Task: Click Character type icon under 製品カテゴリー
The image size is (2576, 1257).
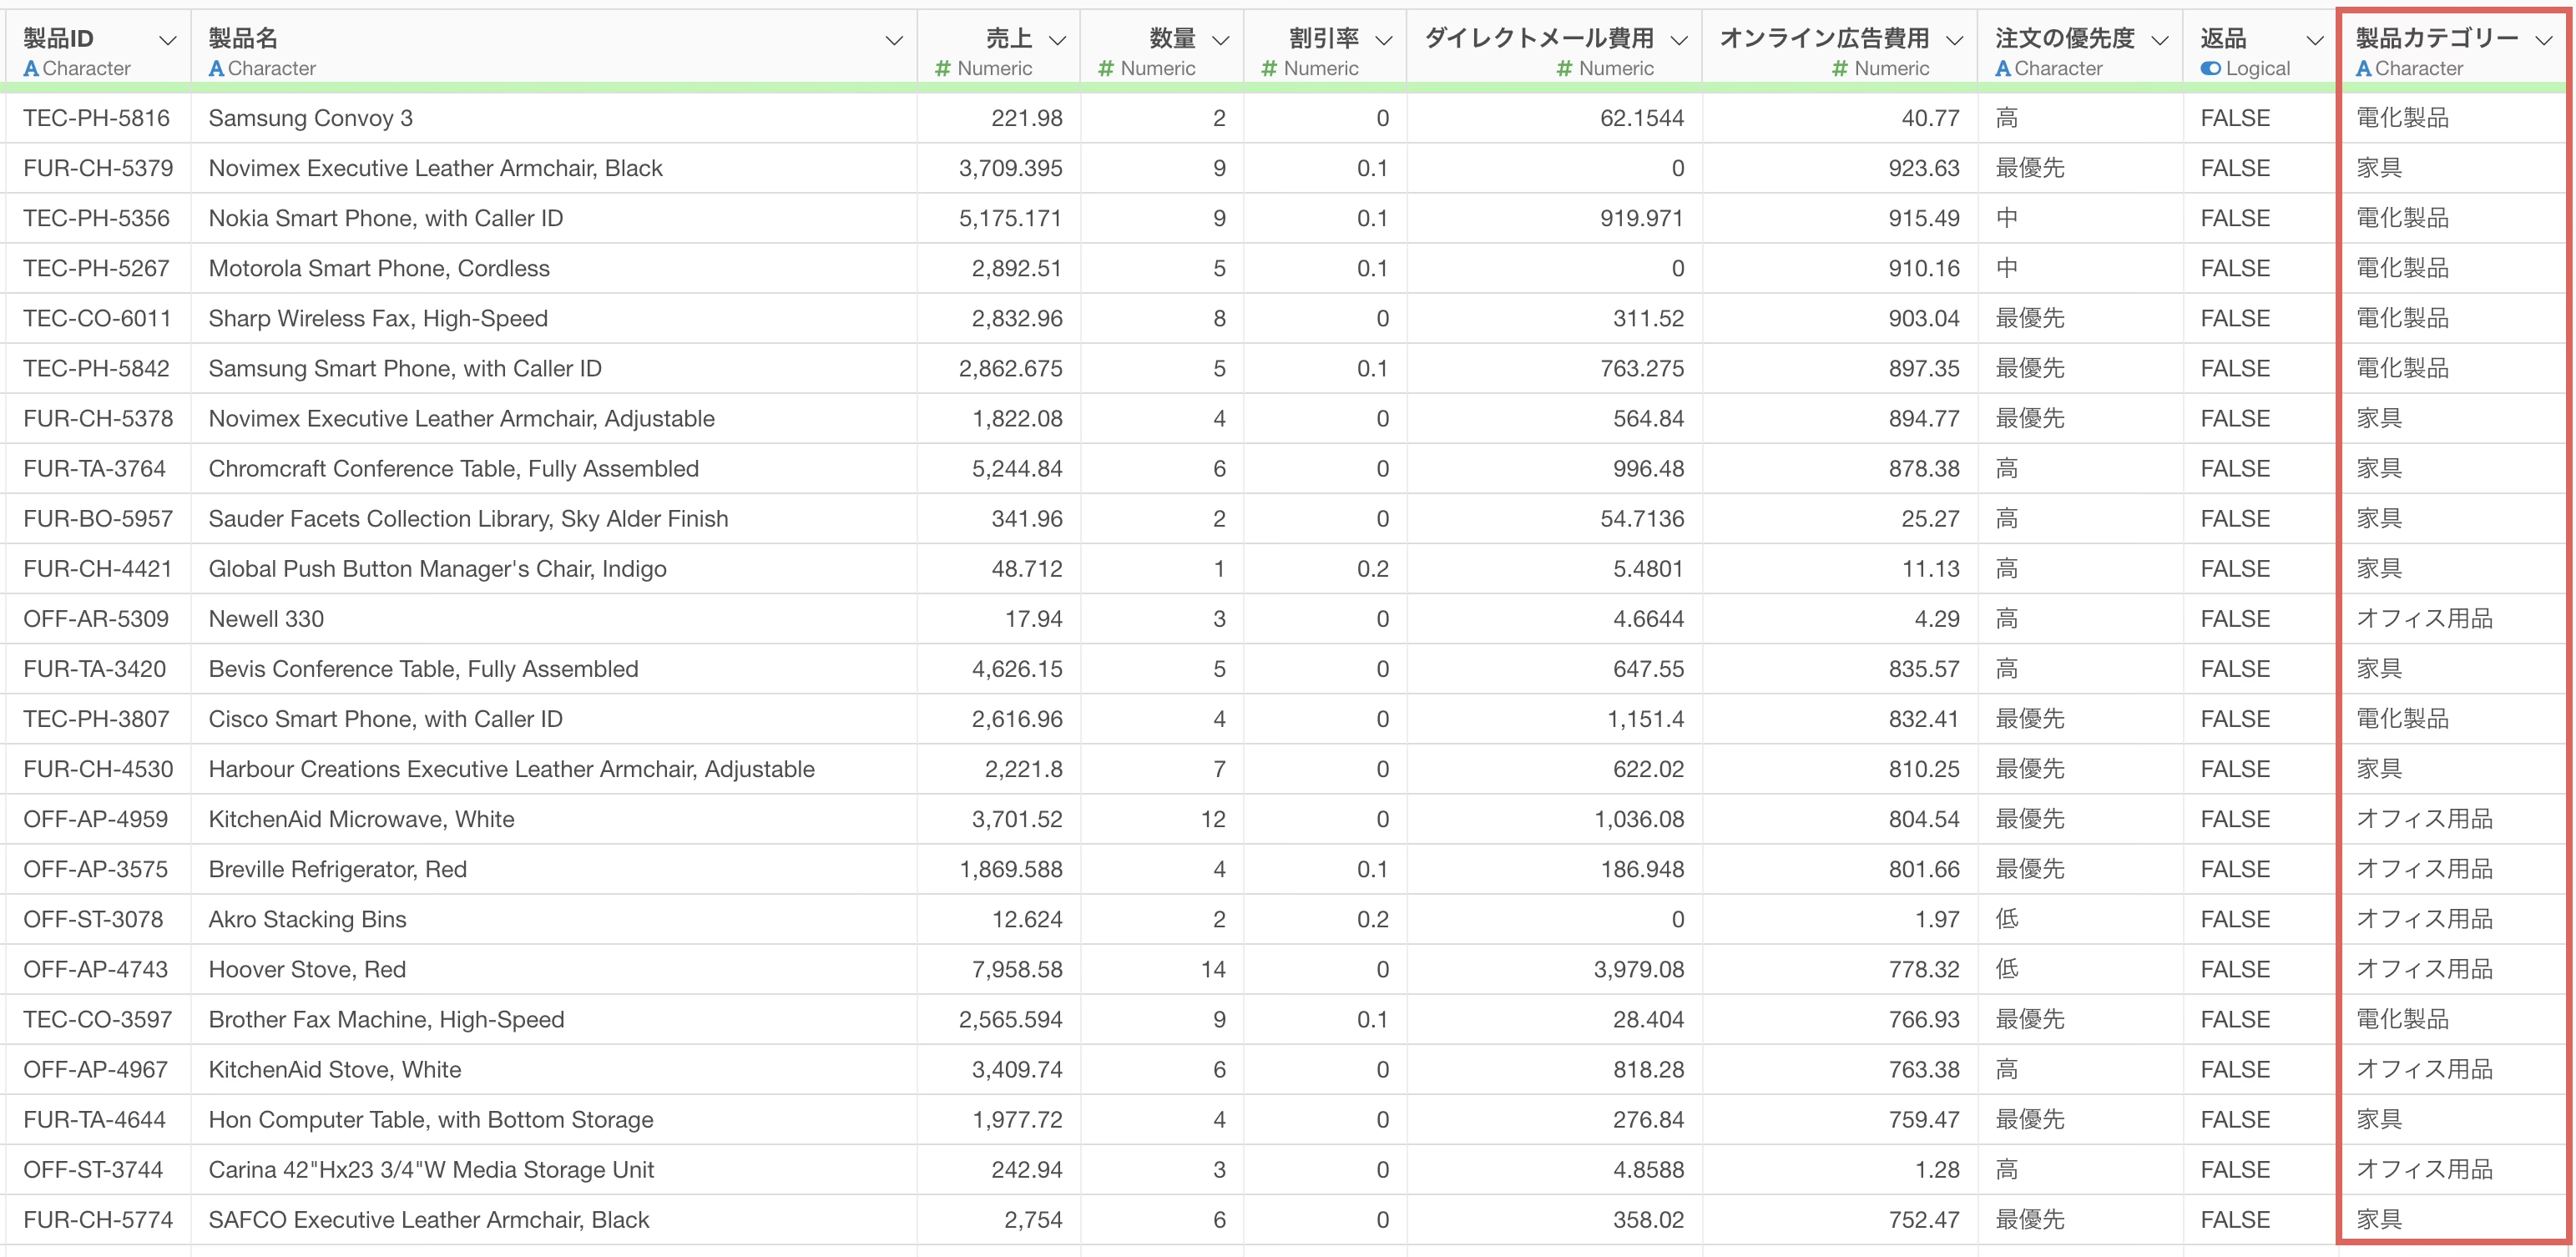Action: click(2364, 69)
